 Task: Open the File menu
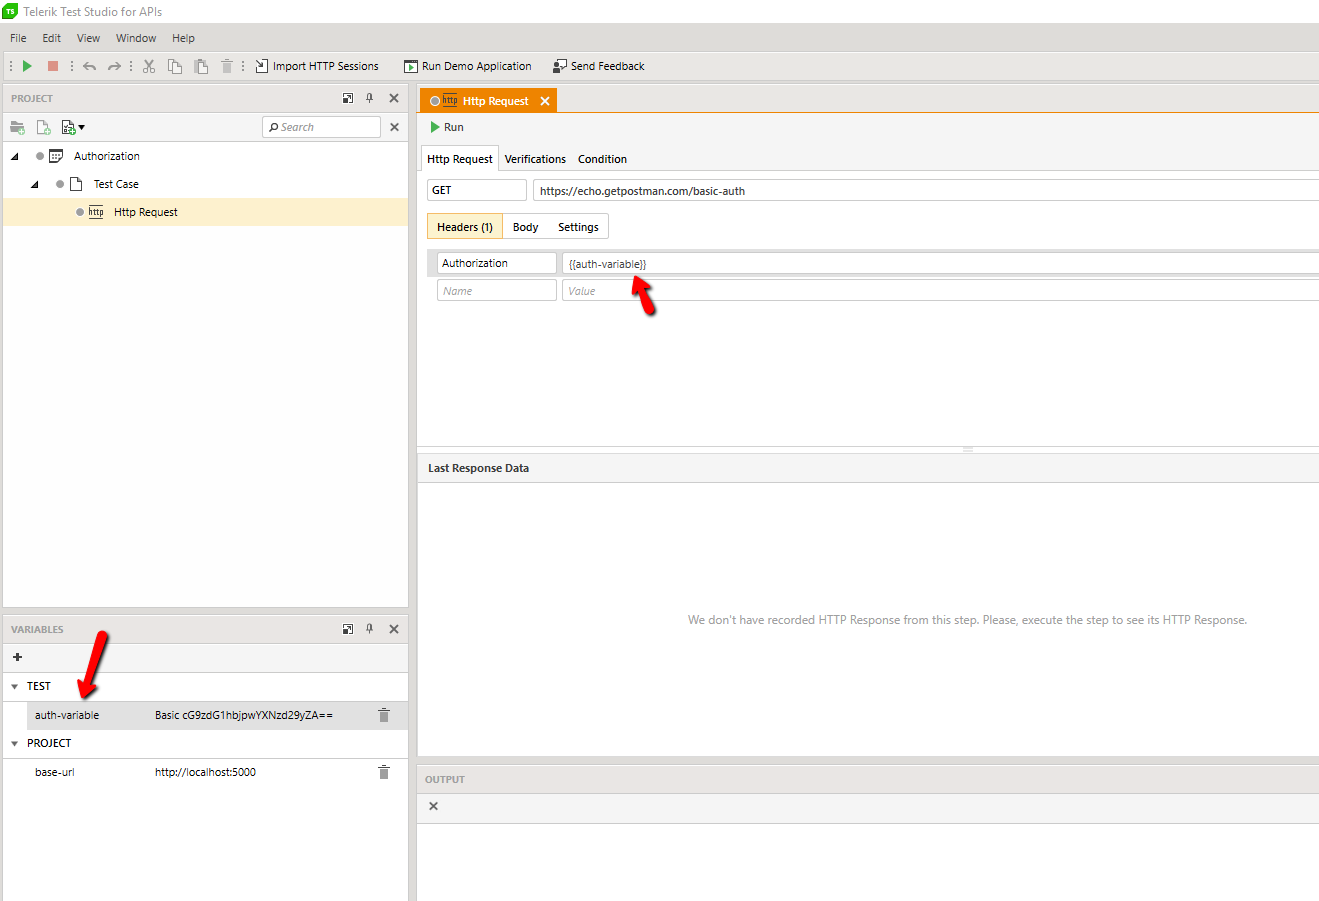(x=18, y=38)
